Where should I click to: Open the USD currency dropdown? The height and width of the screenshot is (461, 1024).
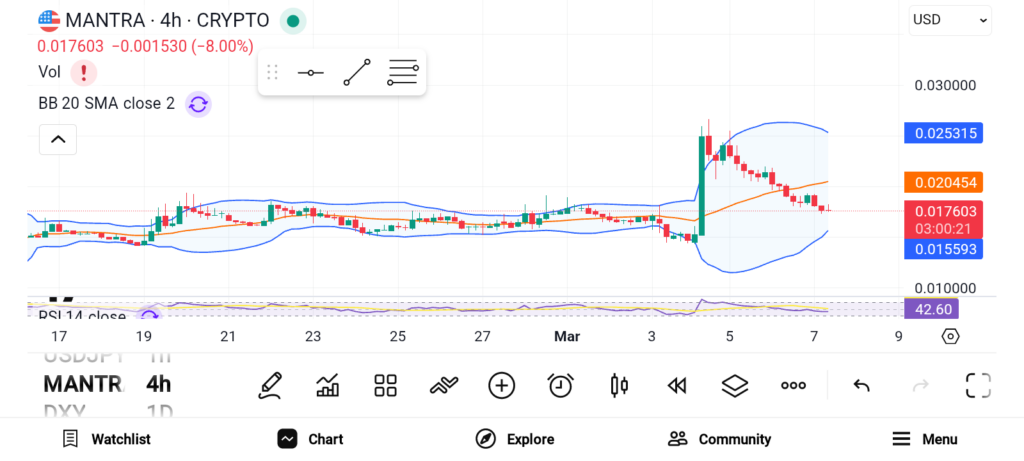tap(950, 20)
